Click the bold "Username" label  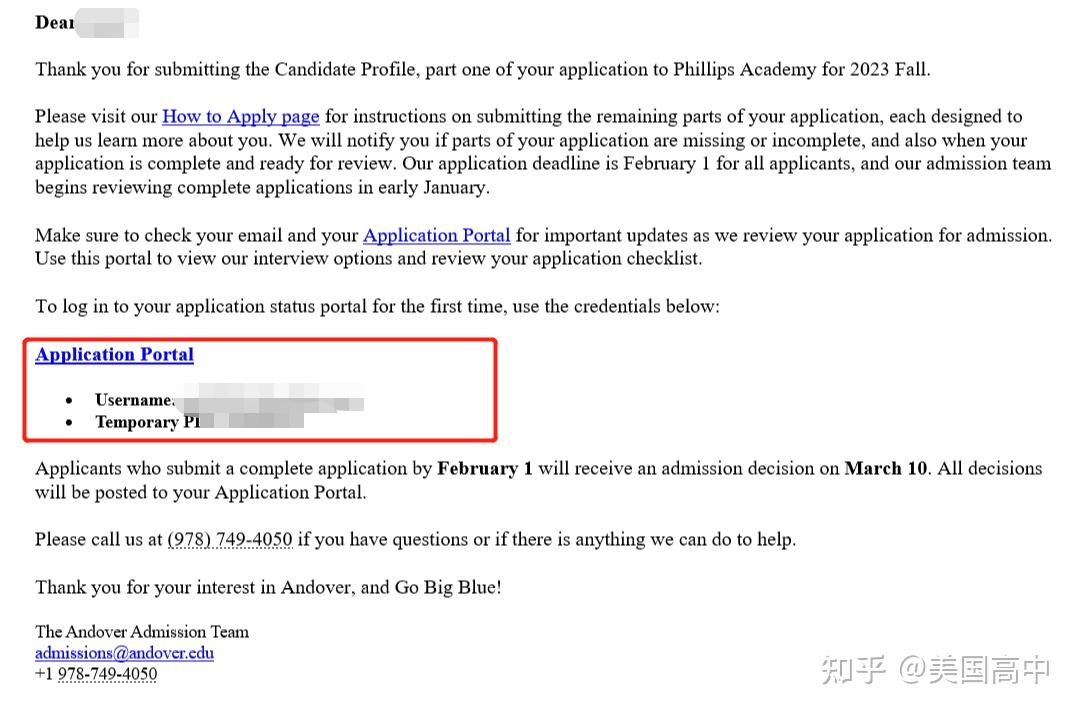coord(133,400)
